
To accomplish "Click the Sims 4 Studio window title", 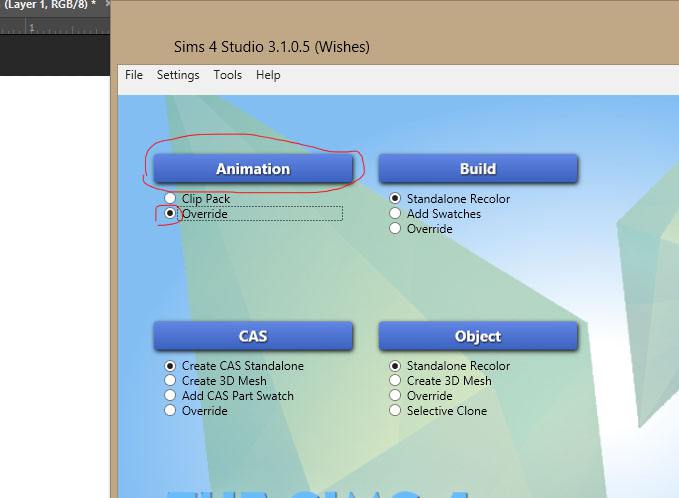I will click(x=272, y=47).
